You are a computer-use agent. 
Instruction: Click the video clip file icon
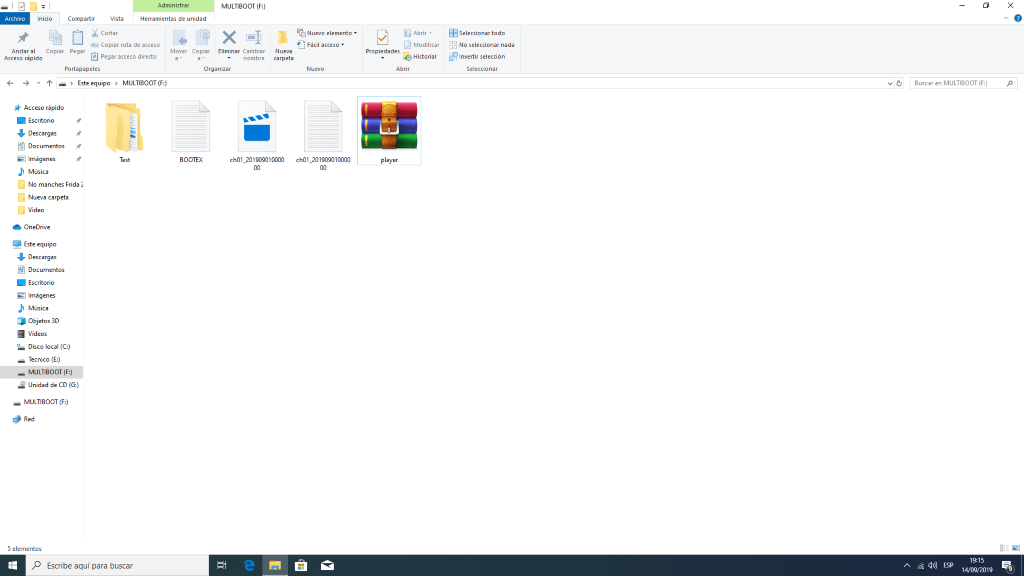pyautogui.click(x=257, y=127)
